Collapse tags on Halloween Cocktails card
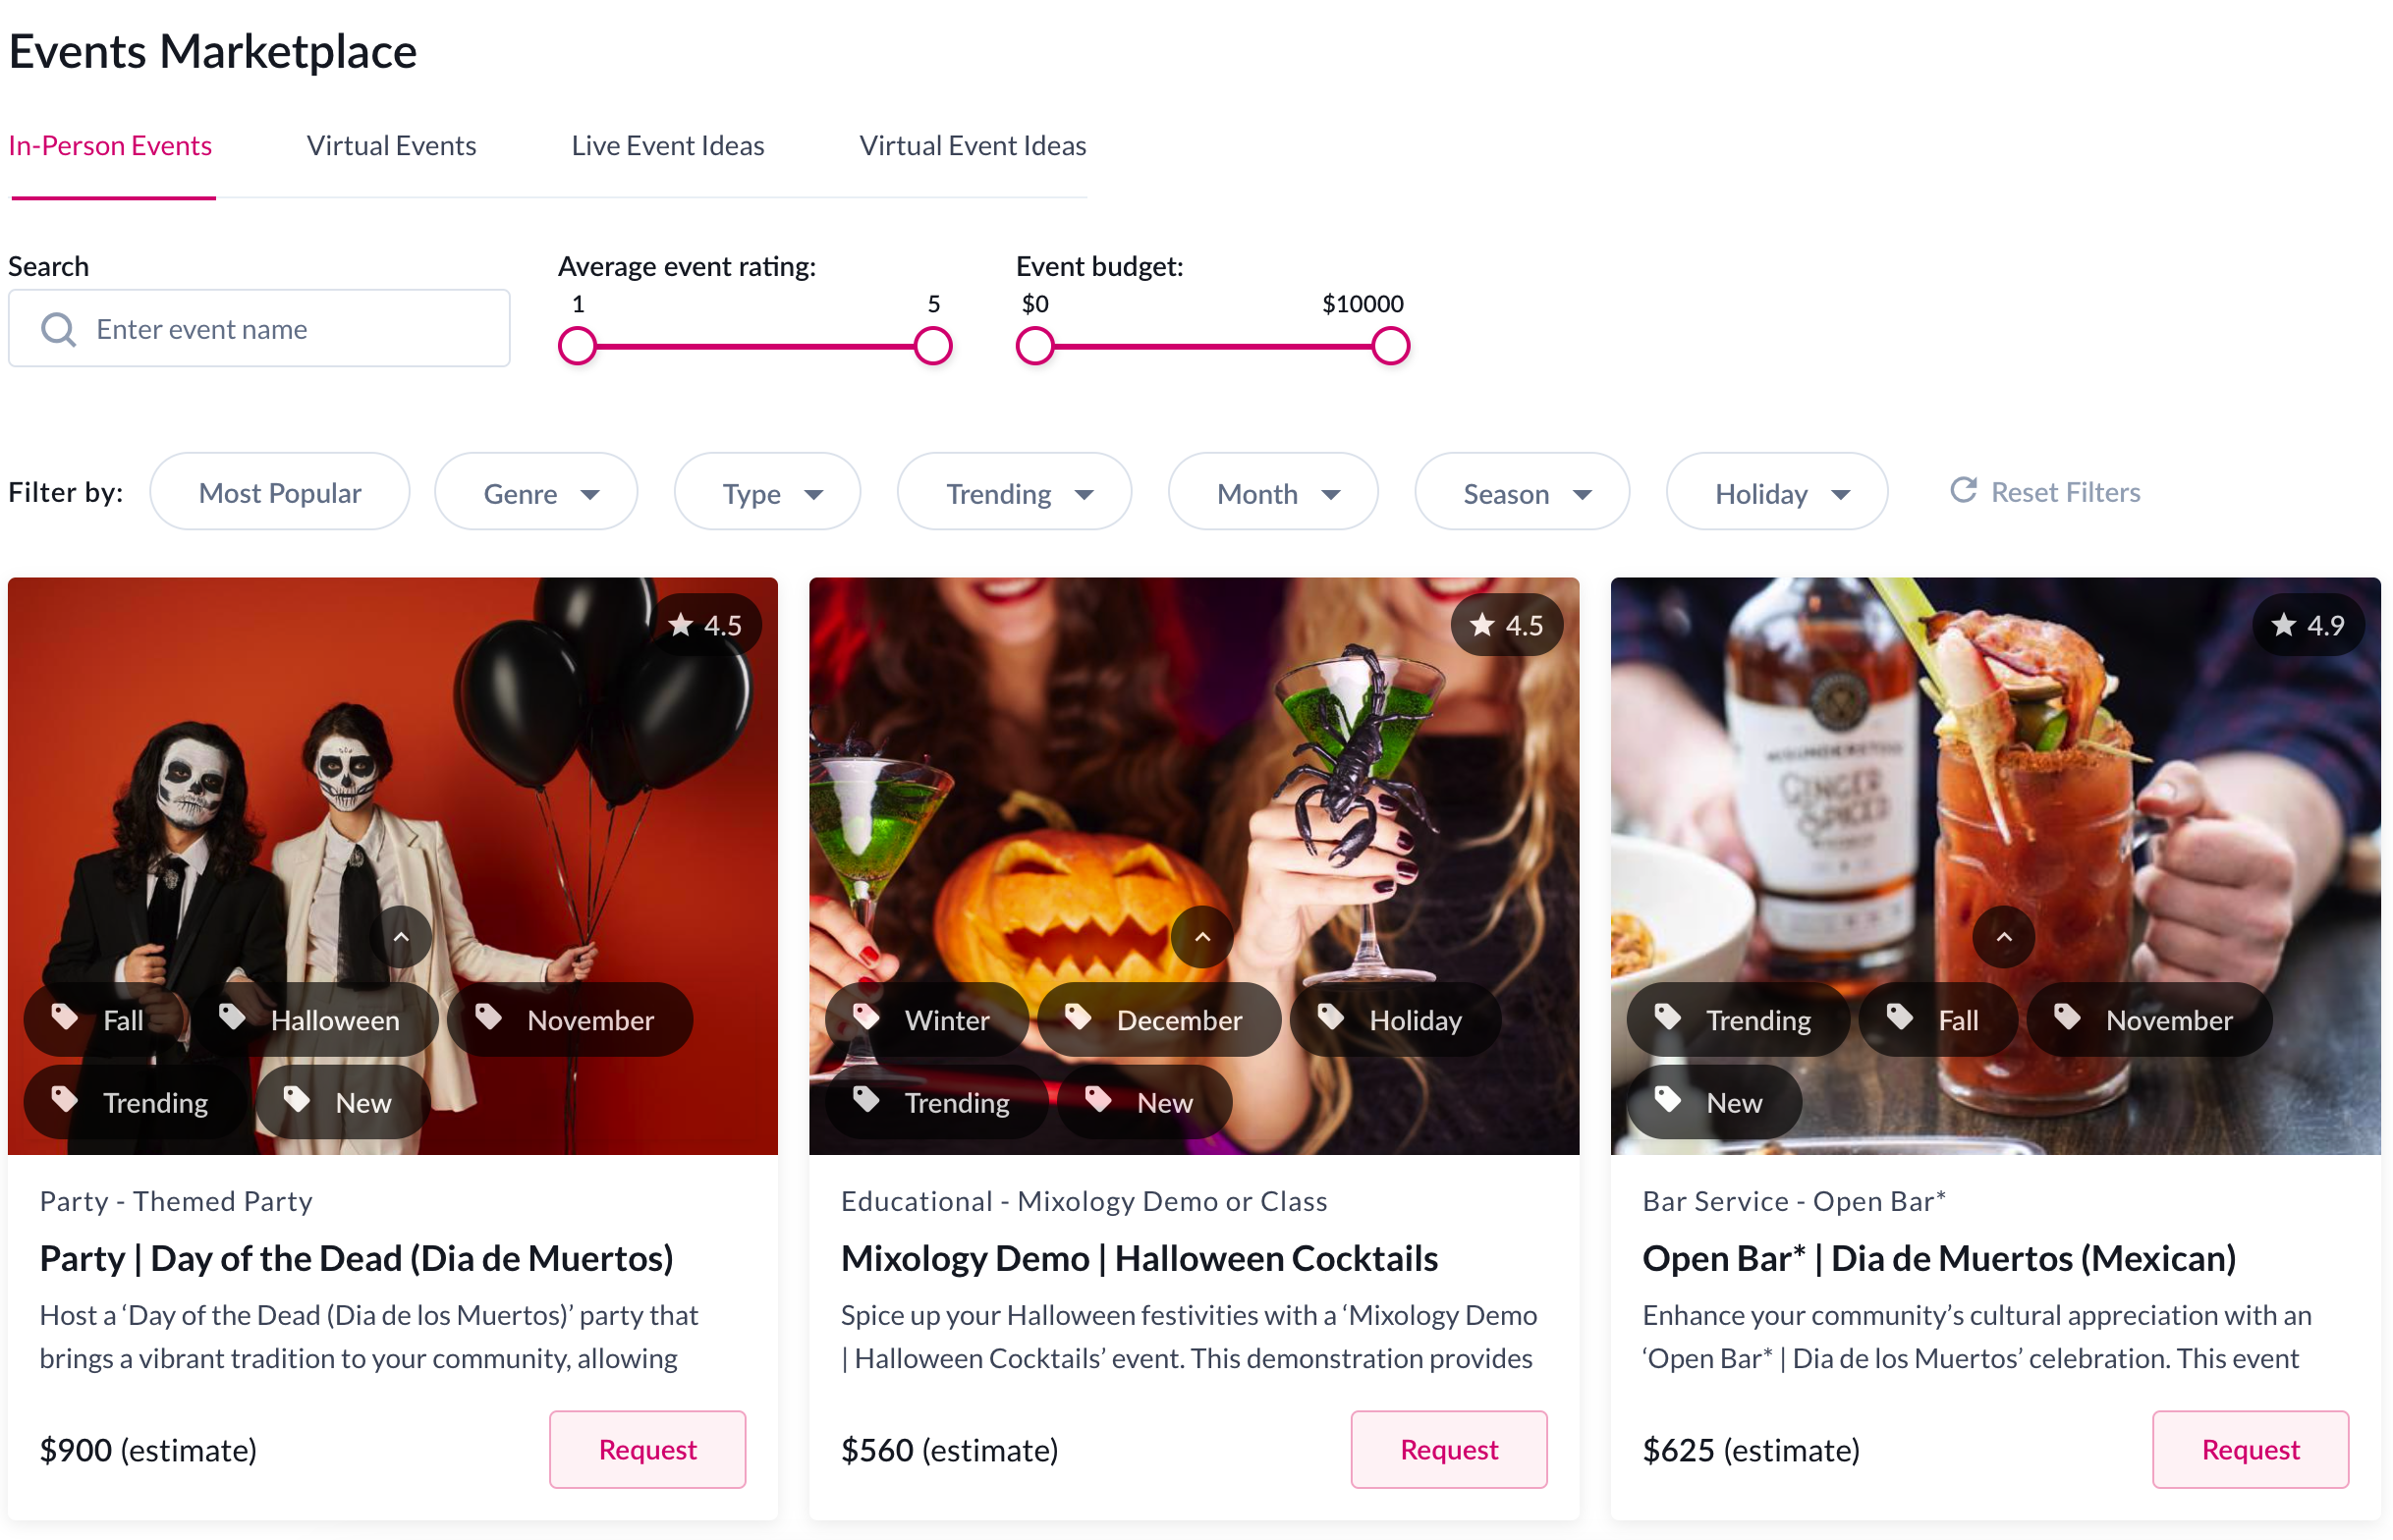This screenshot has height=1540, width=2393. click(1202, 937)
